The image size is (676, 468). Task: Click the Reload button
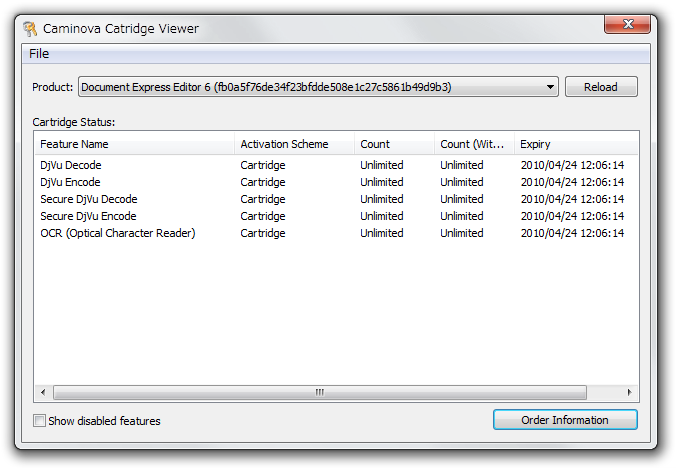click(601, 87)
